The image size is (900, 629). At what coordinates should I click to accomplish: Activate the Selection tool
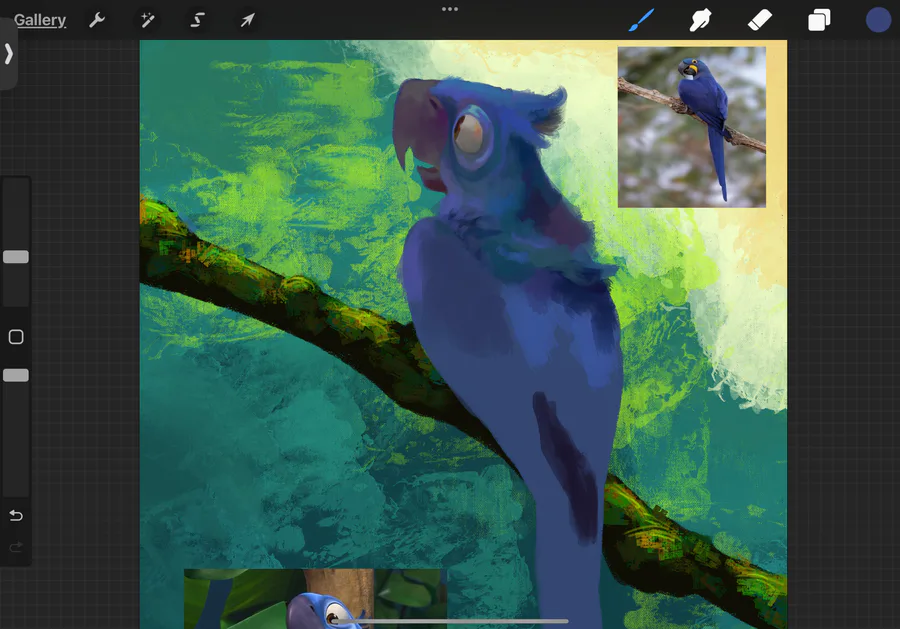coord(197,21)
